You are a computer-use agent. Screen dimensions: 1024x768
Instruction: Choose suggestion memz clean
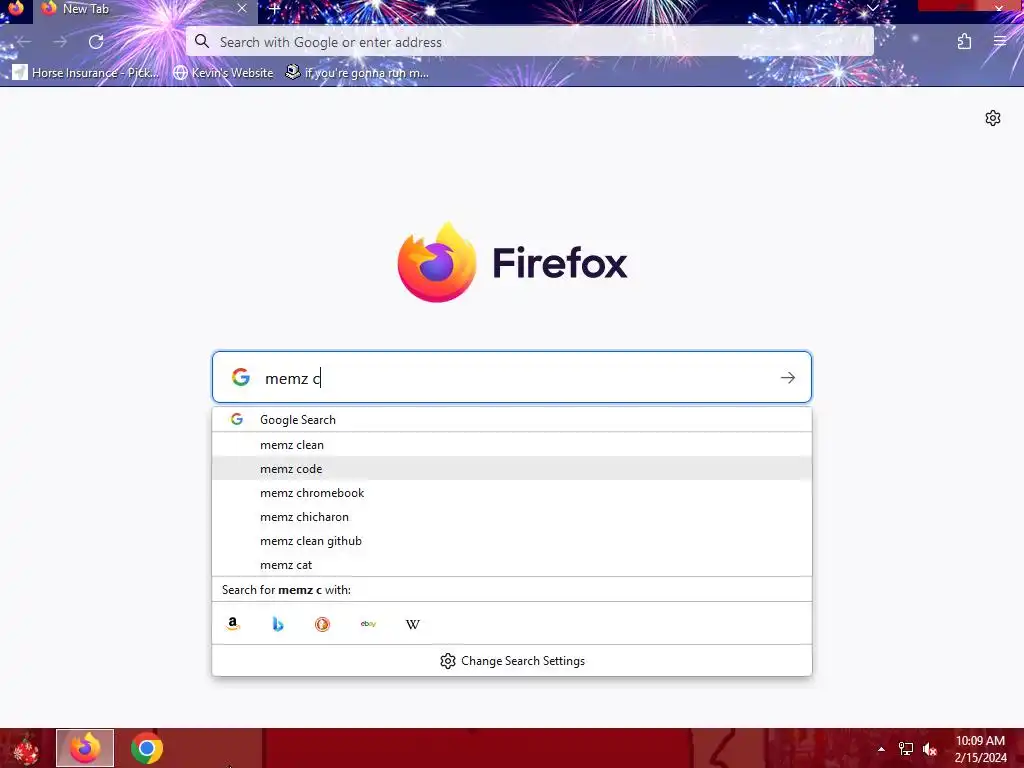[x=511, y=445]
